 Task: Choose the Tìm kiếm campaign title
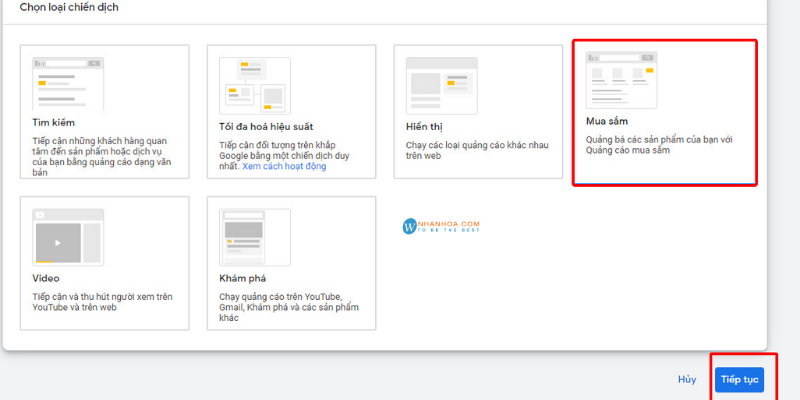54,123
